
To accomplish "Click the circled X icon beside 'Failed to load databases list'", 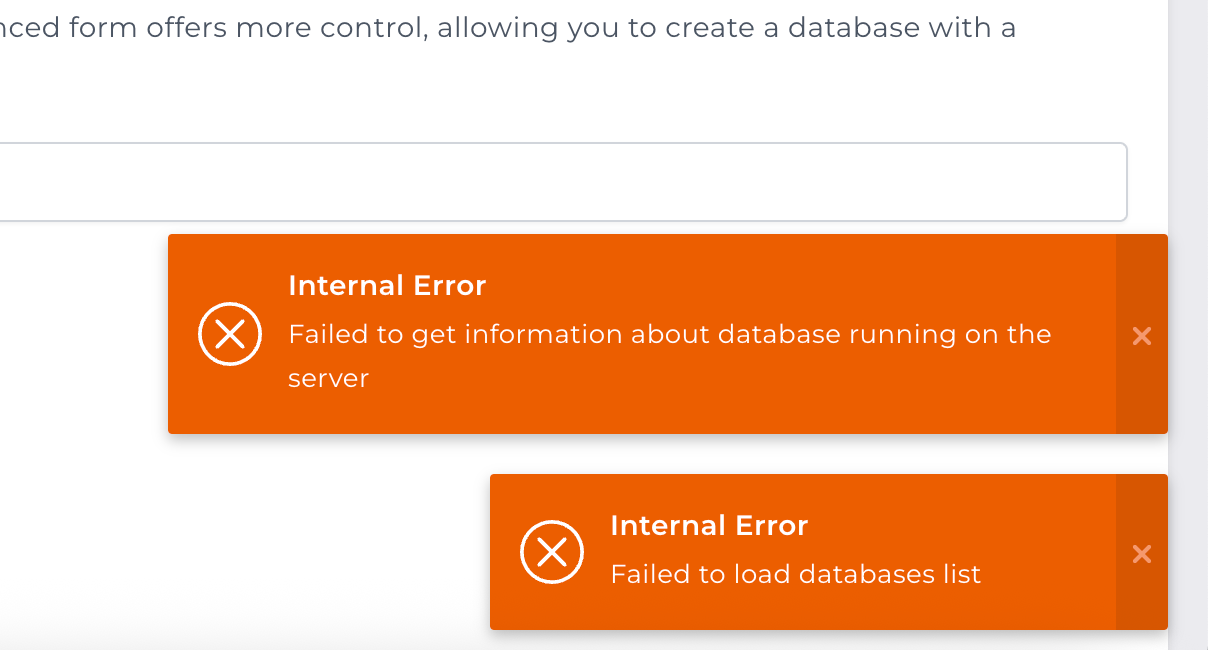I will point(552,552).
